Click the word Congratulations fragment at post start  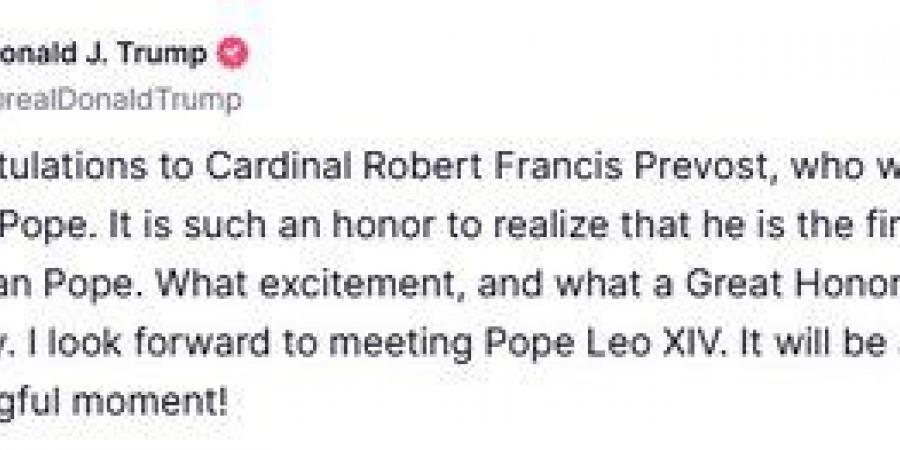(x=98, y=168)
